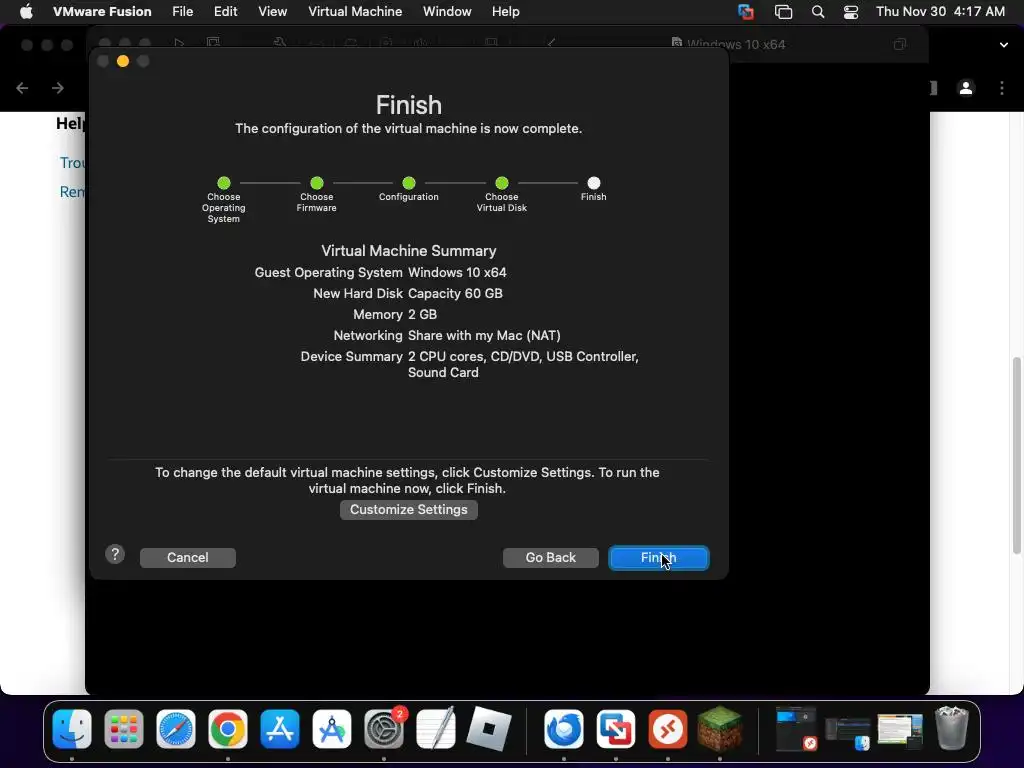Open the Trash in the Dock
Viewport: 1024px width, 768px height.
coord(952,728)
